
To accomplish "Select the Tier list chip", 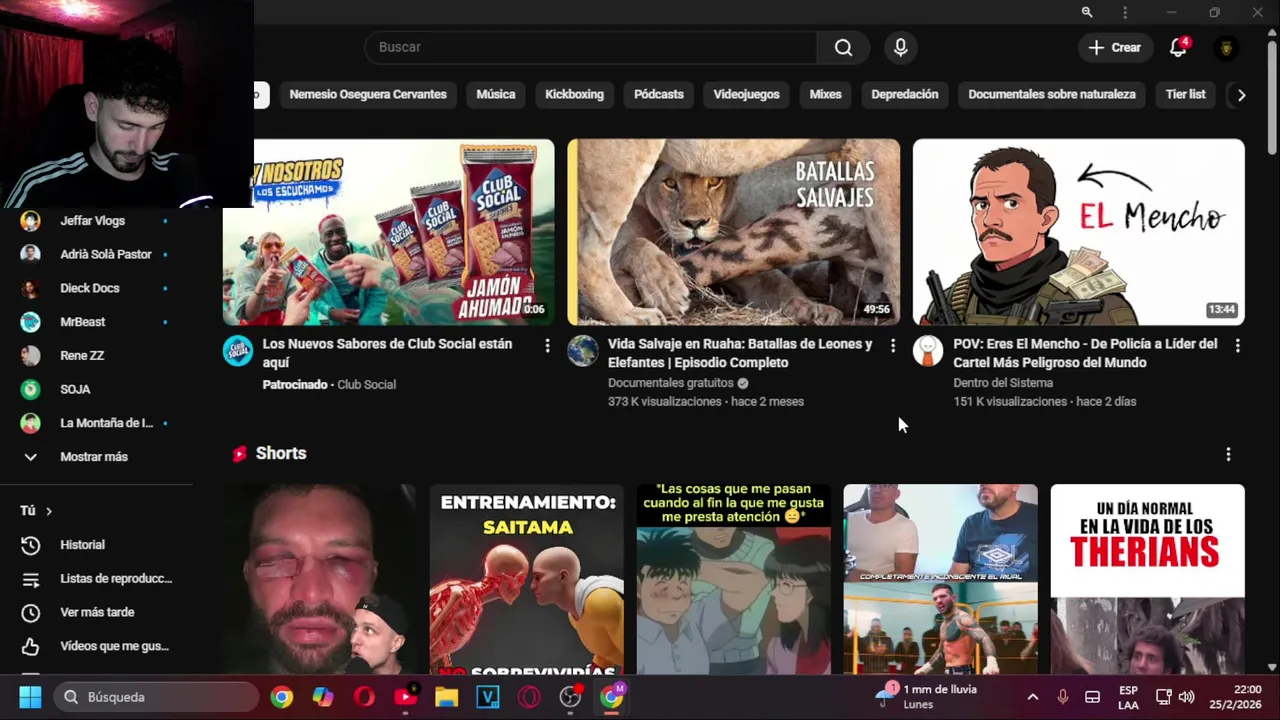I will pyautogui.click(x=1186, y=94).
